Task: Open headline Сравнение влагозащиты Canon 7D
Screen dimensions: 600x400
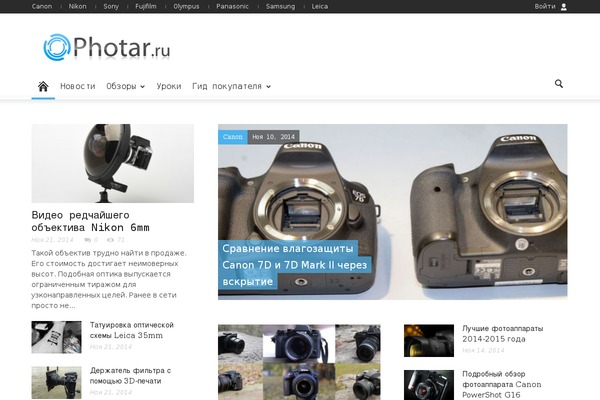Action: 294,265
